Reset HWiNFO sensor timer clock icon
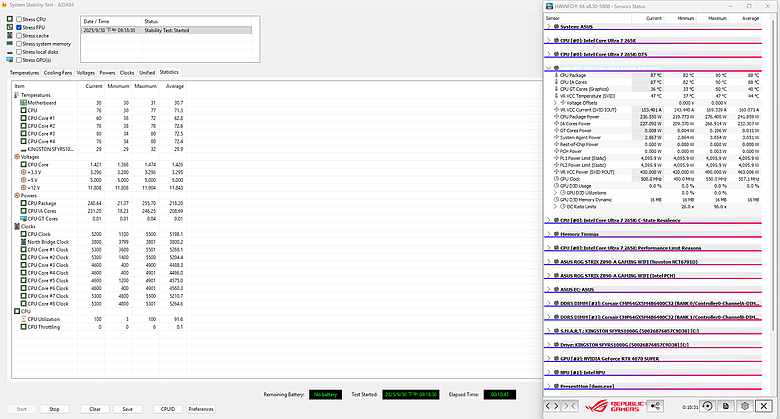Viewport: 780px width, 419px height. 707,406
